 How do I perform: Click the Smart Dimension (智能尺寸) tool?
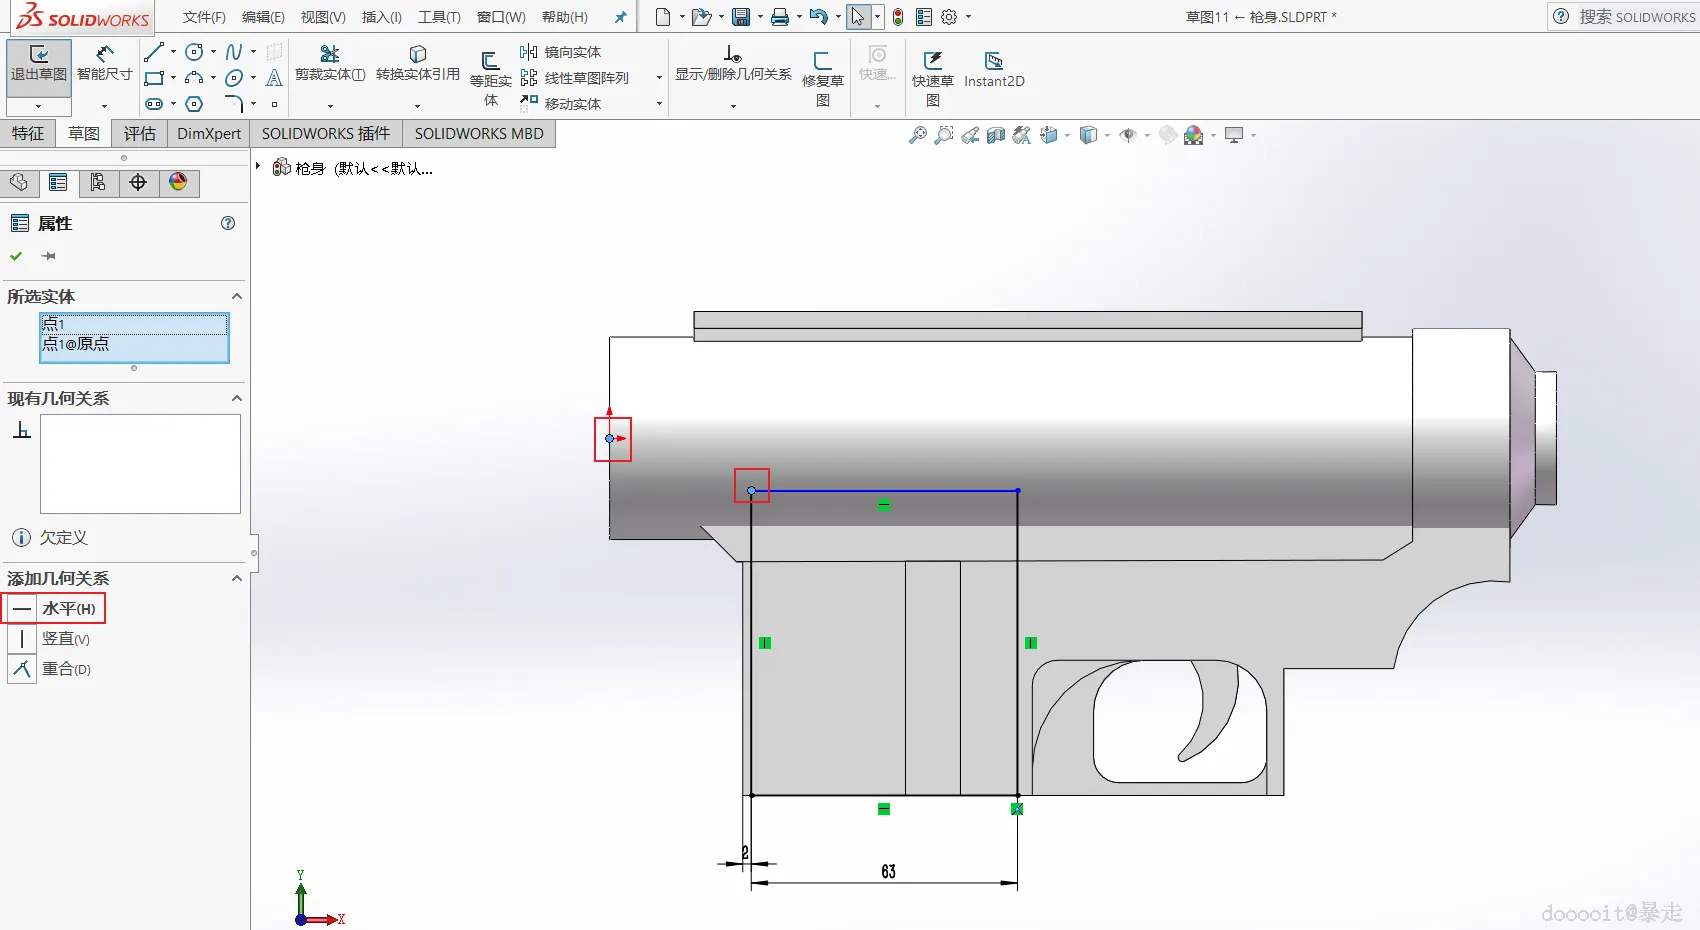coord(104,62)
